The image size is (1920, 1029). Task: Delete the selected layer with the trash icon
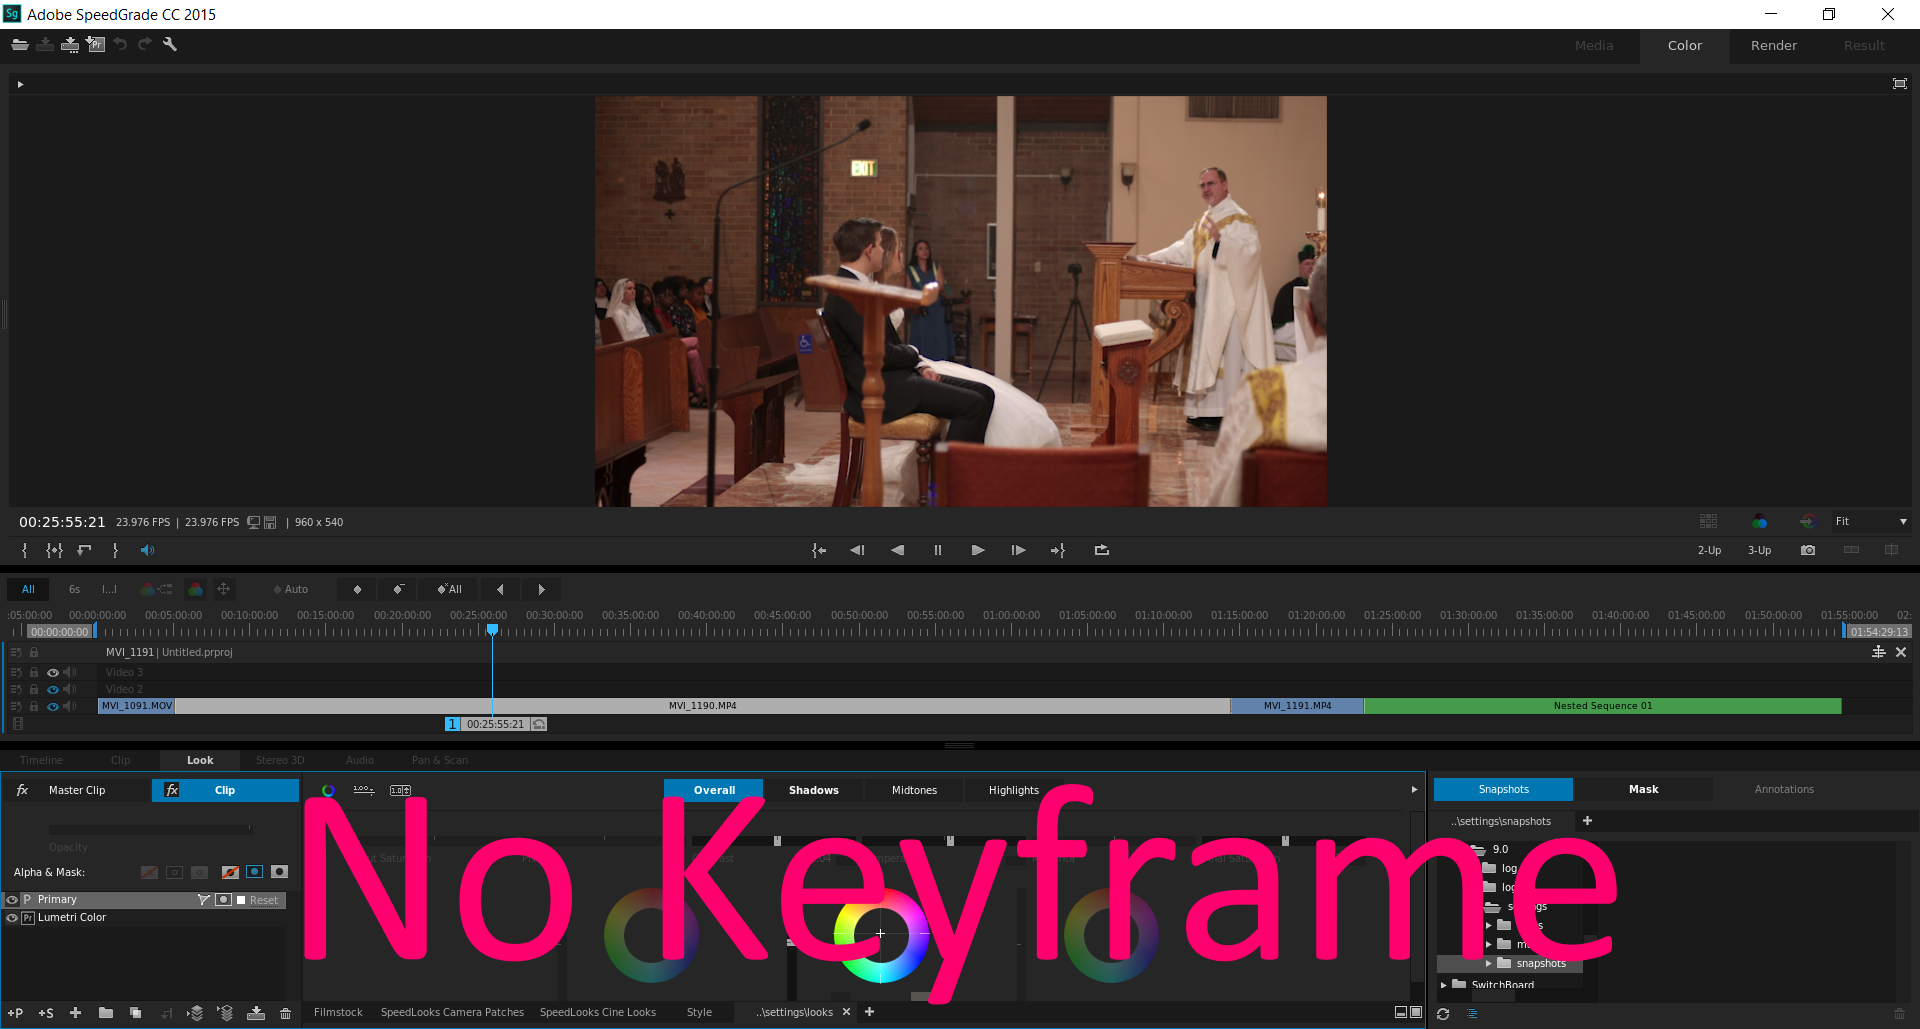click(x=285, y=1013)
